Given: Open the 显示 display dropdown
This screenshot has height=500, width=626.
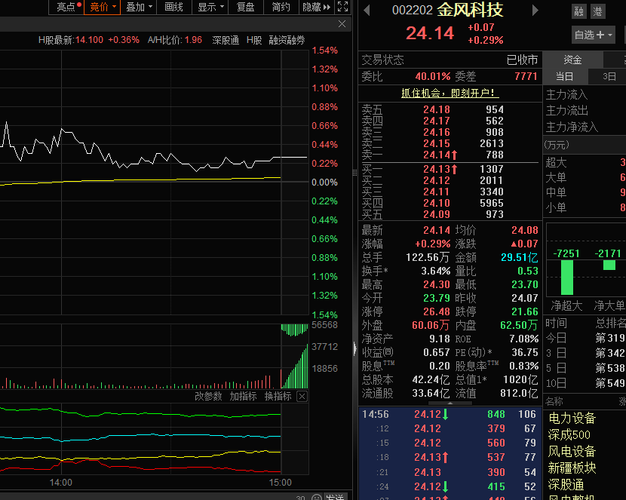Looking at the screenshot, I should pos(210,7).
